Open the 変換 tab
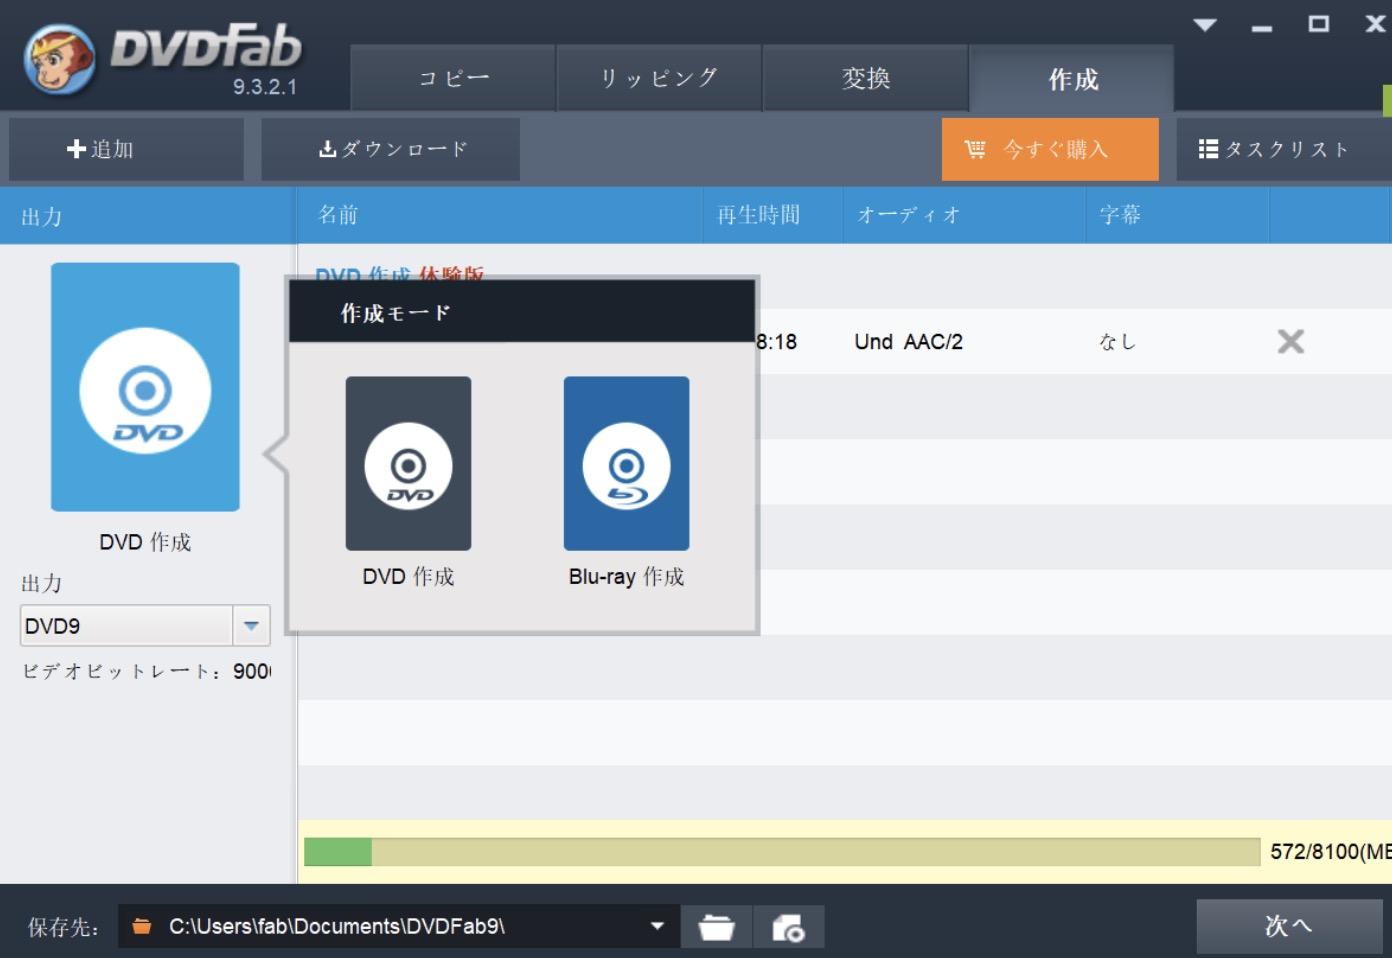This screenshot has height=958, width=1392. pyautogui.click(x=866, y=78)
